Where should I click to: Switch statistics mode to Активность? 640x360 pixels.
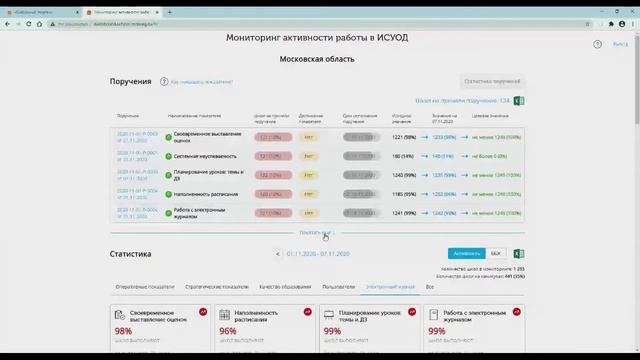click(467, 253)
